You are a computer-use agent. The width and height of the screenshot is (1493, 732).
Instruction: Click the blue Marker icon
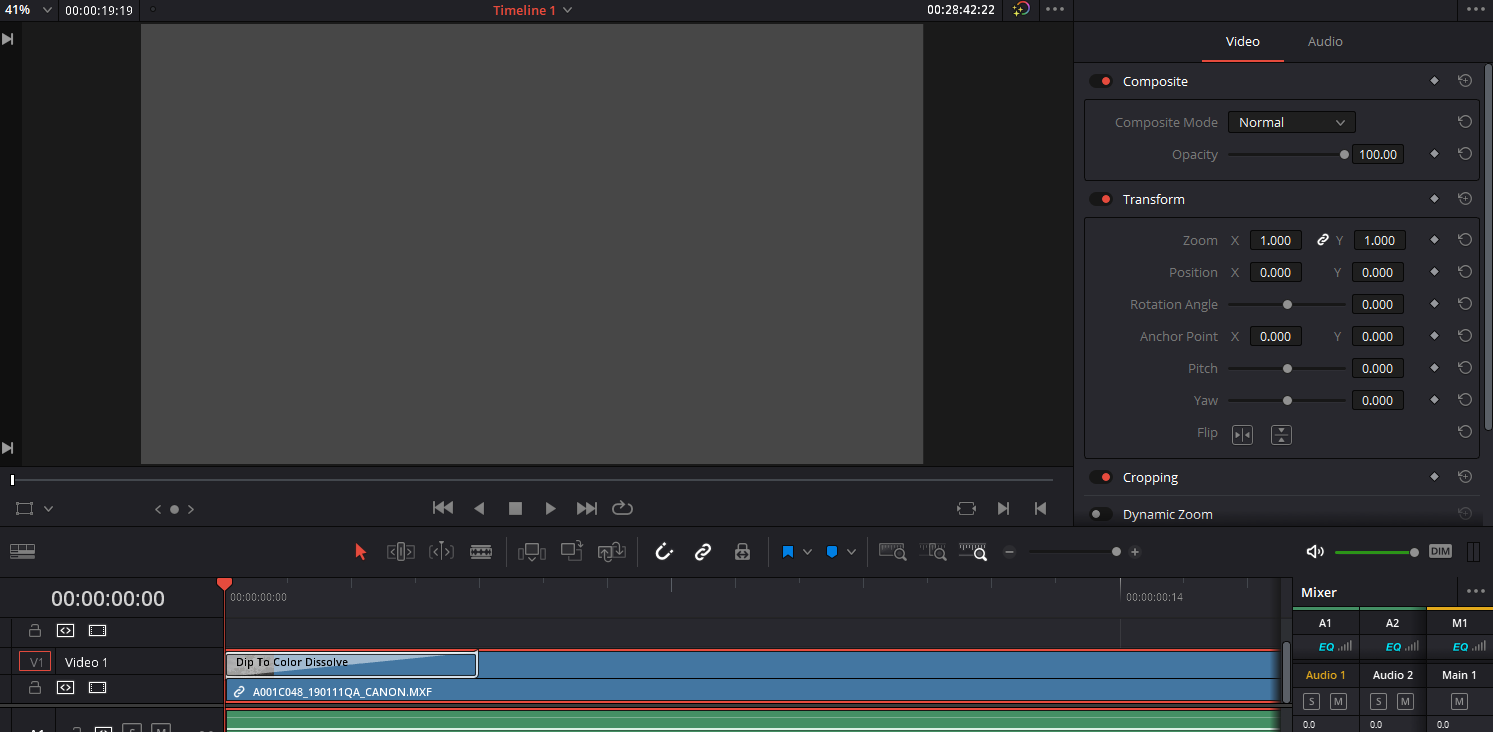(x=831, y=551)
